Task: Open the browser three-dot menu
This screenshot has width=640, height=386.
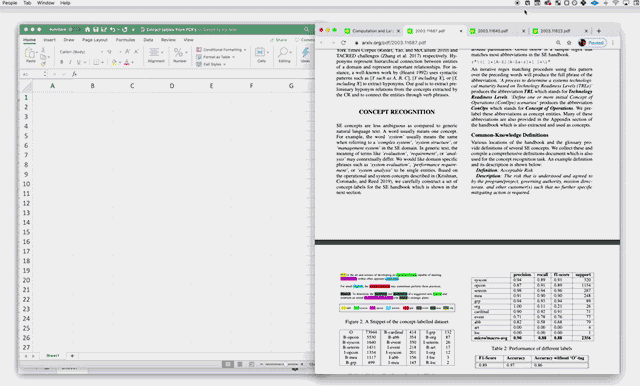Action: click(613, 42)
